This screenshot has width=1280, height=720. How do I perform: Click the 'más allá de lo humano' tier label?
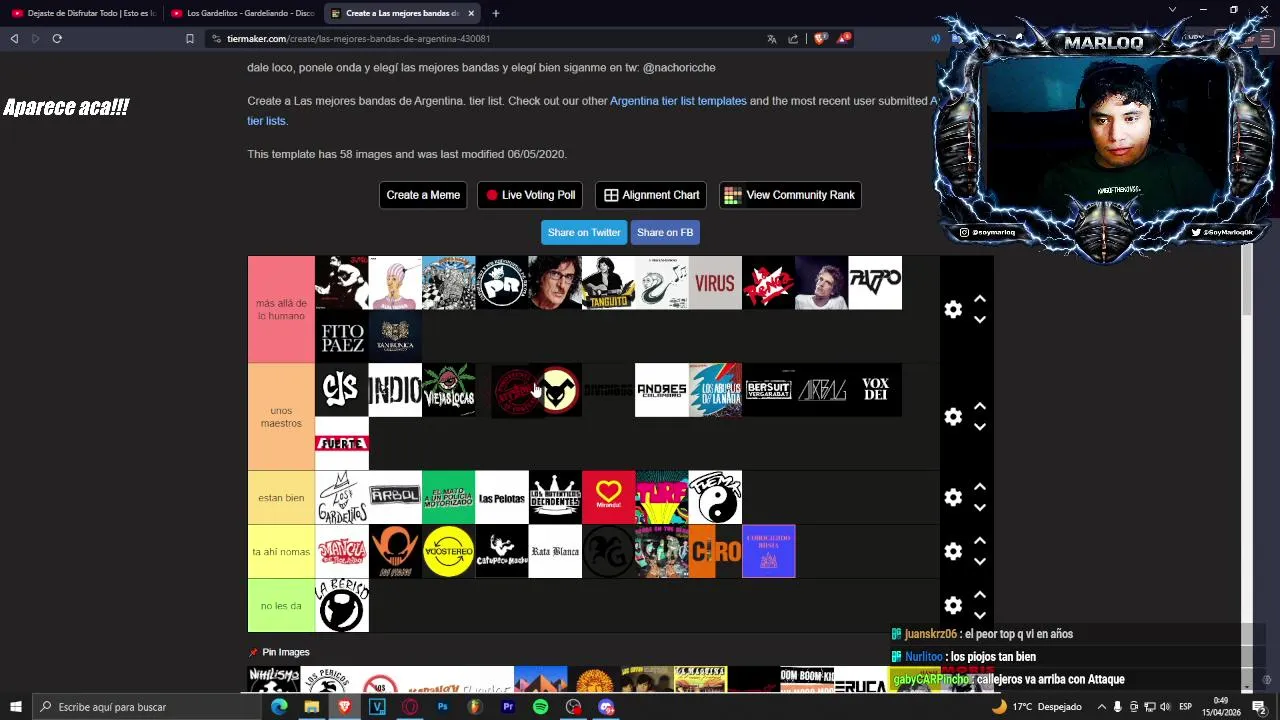click(x=281, y=309)
